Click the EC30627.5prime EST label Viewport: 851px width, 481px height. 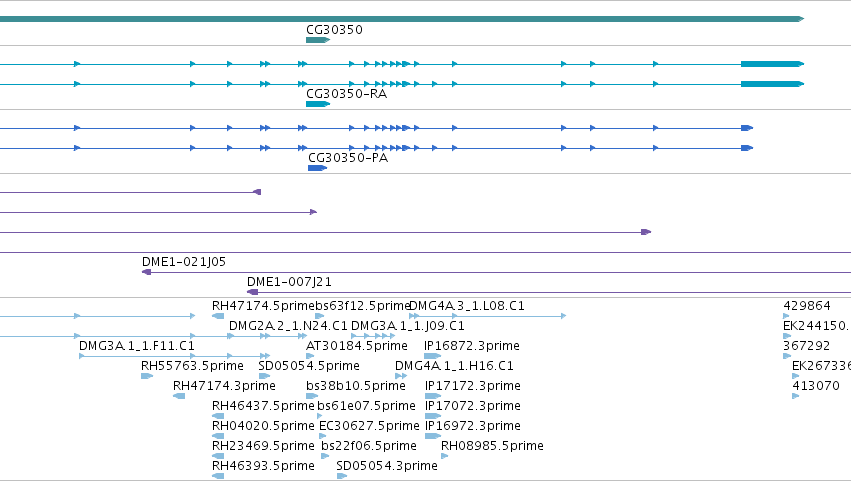[x=369, y=426]
